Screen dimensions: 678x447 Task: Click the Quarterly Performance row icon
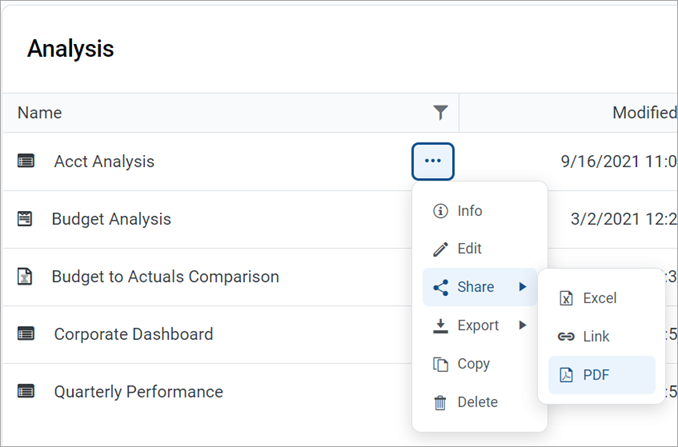26,392
